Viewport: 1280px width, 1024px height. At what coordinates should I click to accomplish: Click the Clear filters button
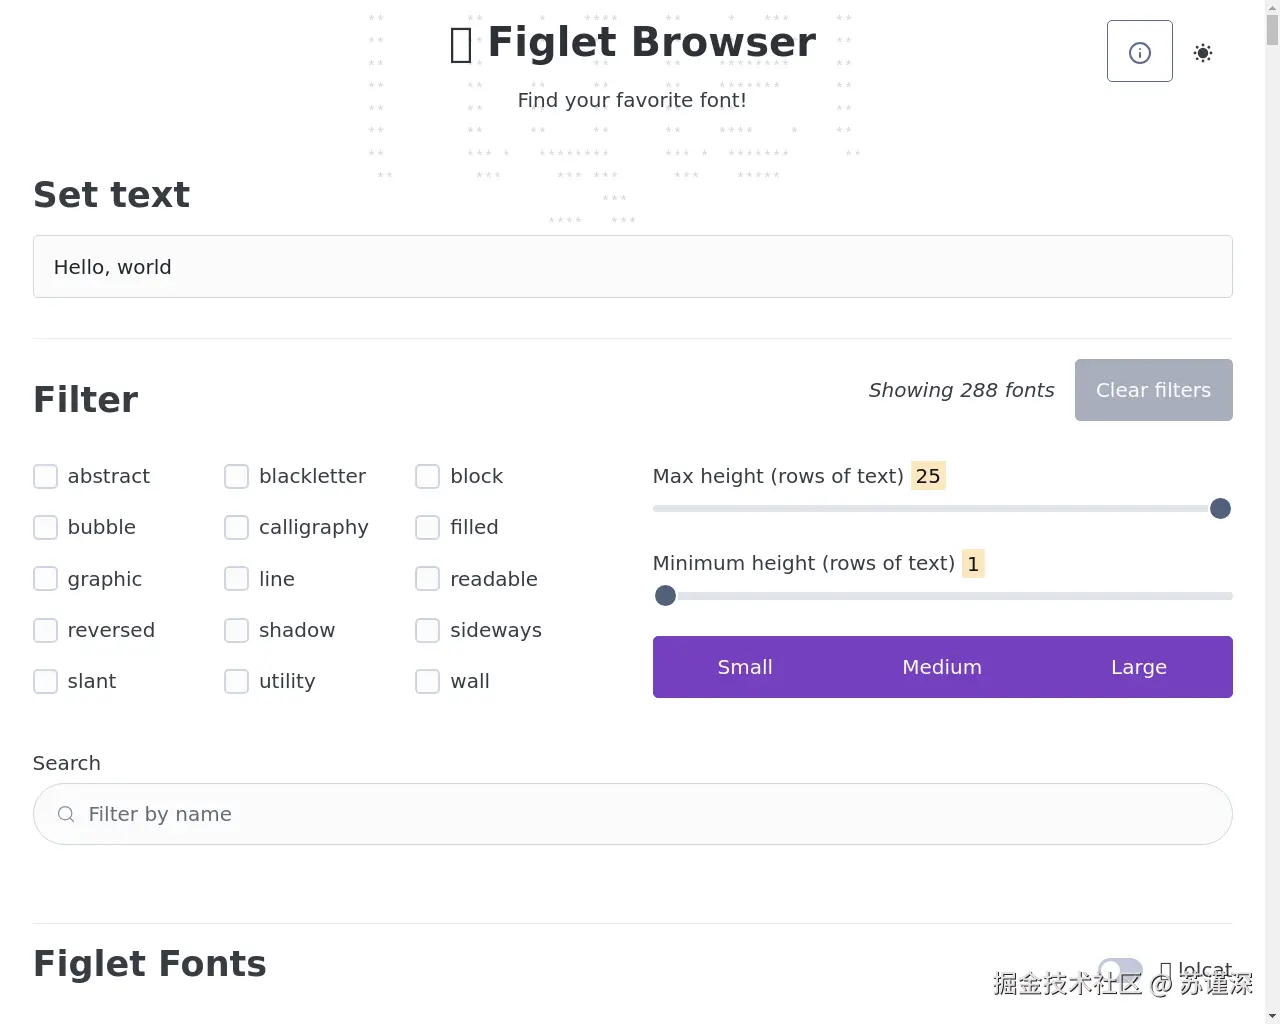tap(1153, 390)
